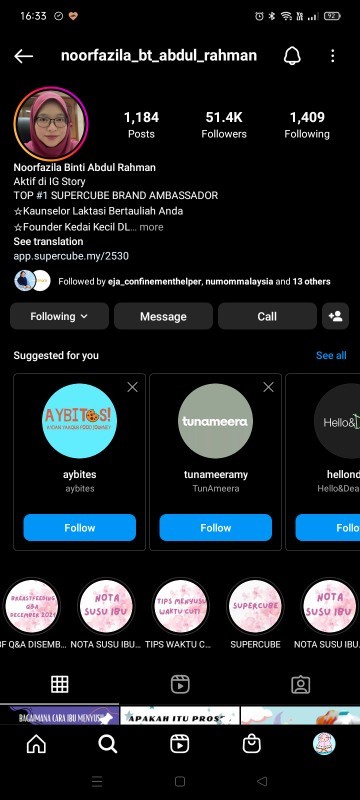Expand the bio by tapping more
The image size is (360, 800).
pyautogui.click(x=151, y=227)
